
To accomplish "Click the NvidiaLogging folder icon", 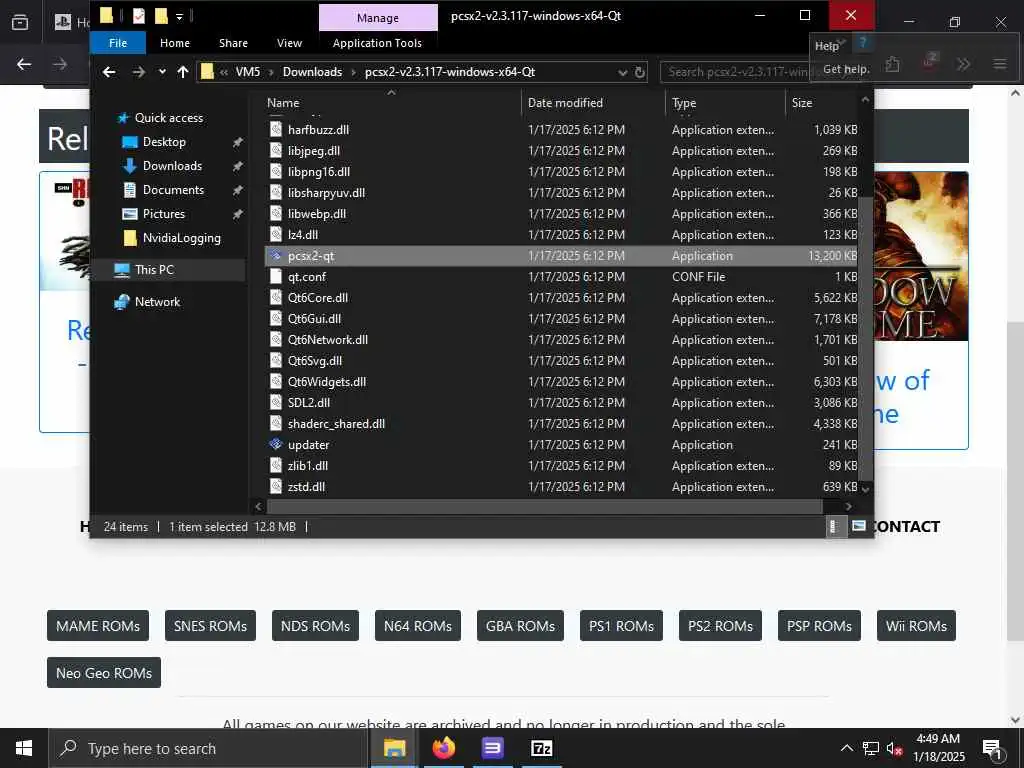I will pyautogui.click(x=130, y=238).
